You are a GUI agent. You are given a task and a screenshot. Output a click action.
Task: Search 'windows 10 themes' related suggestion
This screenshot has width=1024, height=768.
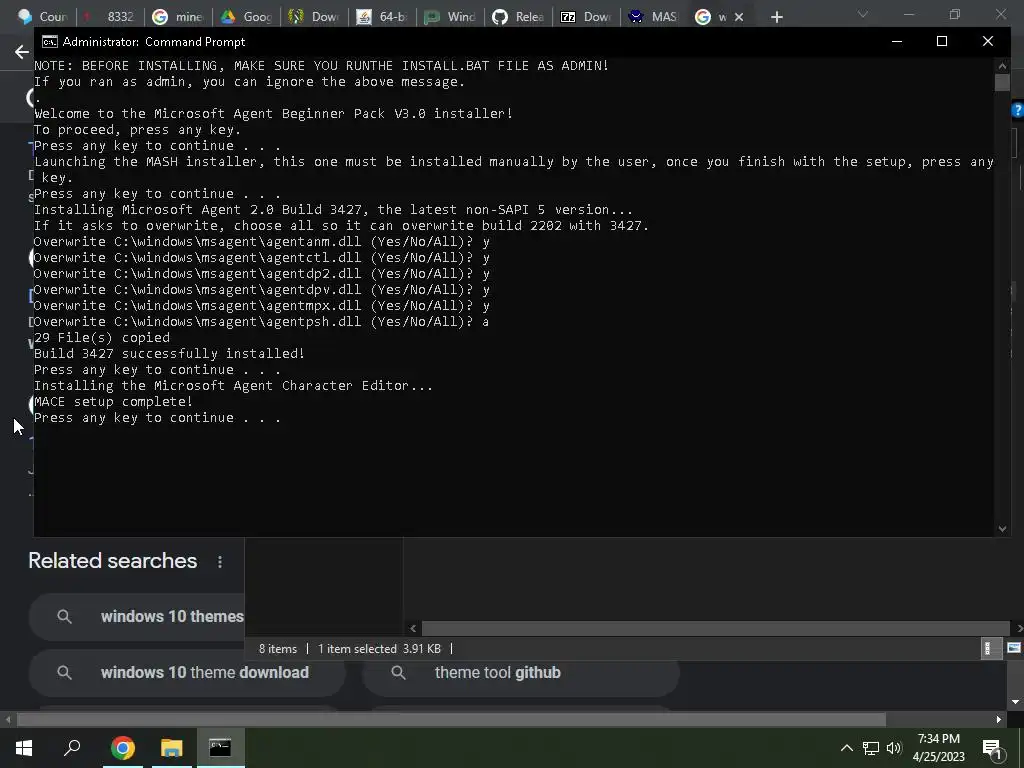coord(136,616)
